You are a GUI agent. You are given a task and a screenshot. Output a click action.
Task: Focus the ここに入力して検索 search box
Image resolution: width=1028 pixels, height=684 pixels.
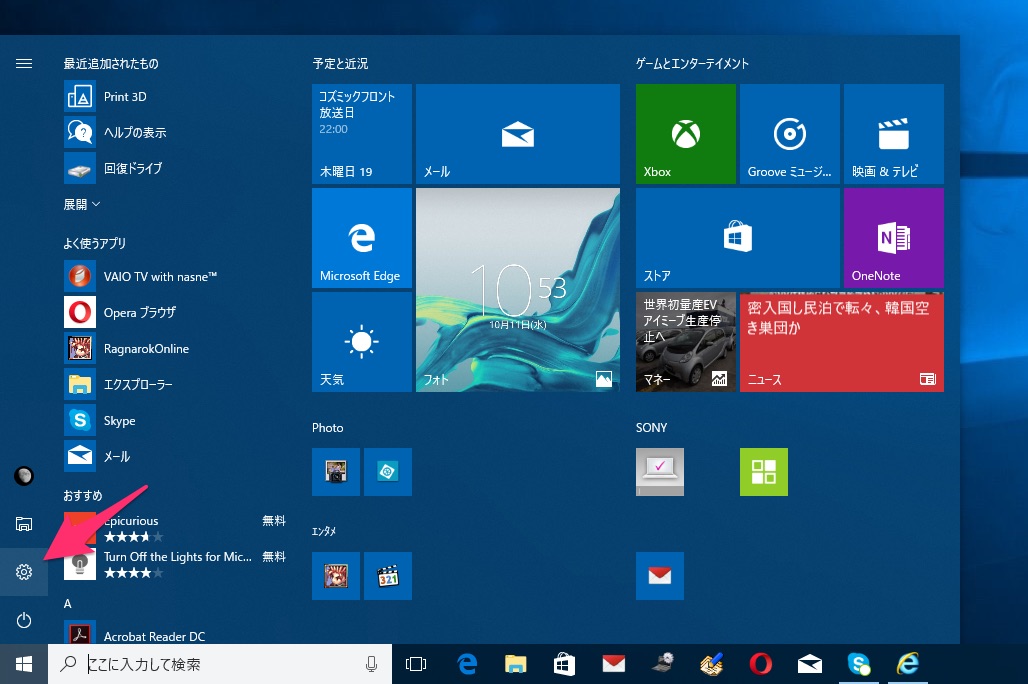(x=220, y=664)
